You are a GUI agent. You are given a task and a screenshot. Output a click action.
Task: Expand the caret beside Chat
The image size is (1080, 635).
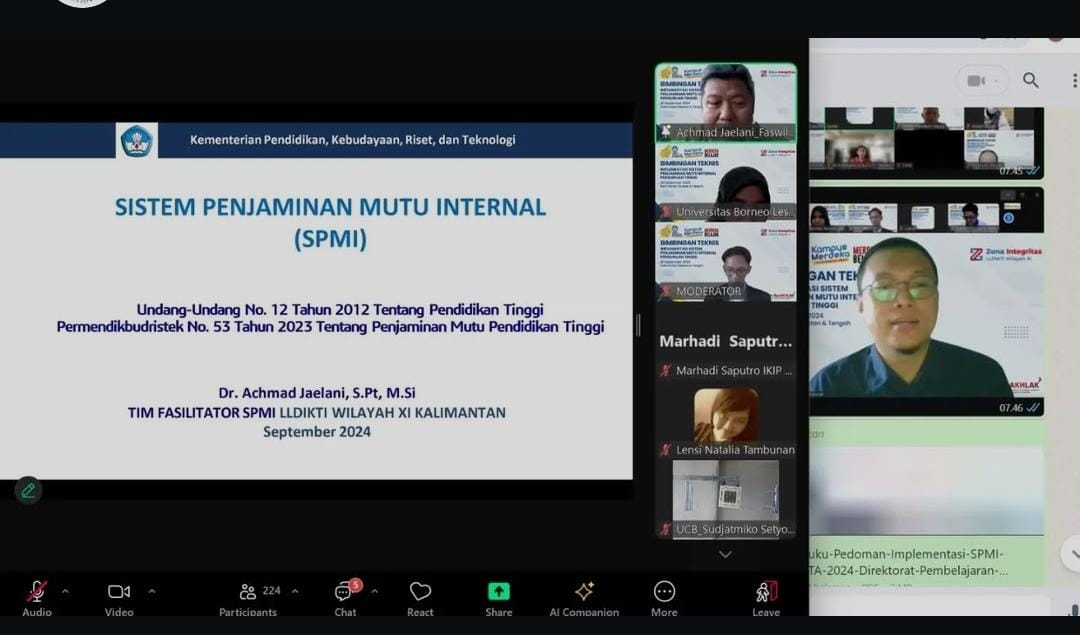coord(374,591)
